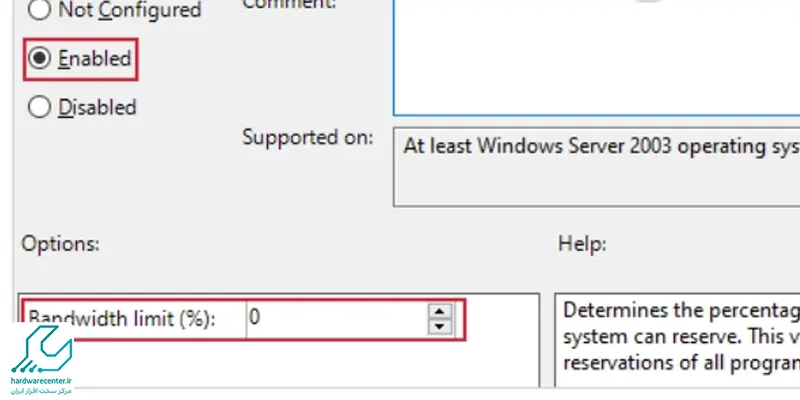Click the Help description text box

click(677, 341)
